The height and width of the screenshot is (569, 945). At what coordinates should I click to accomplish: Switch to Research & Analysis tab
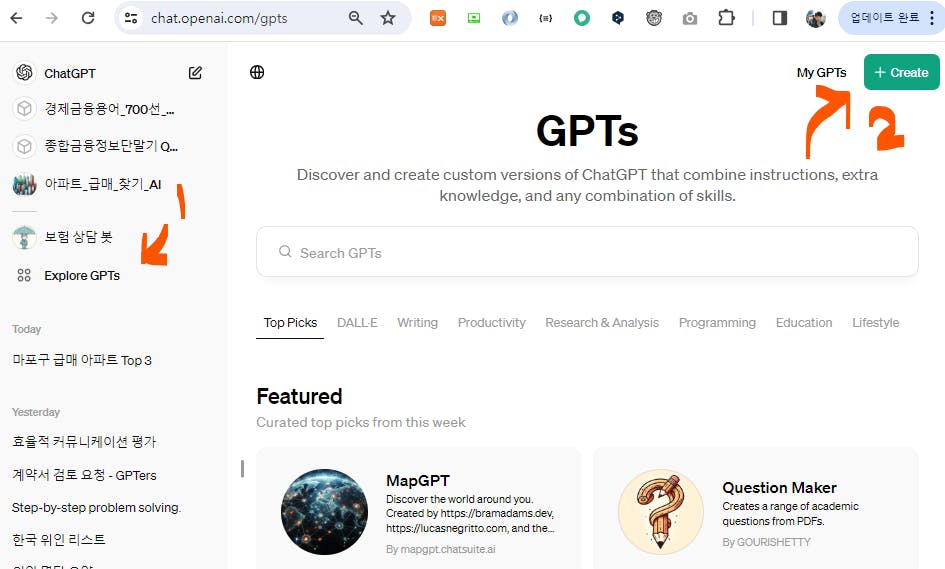coord(602,323)
